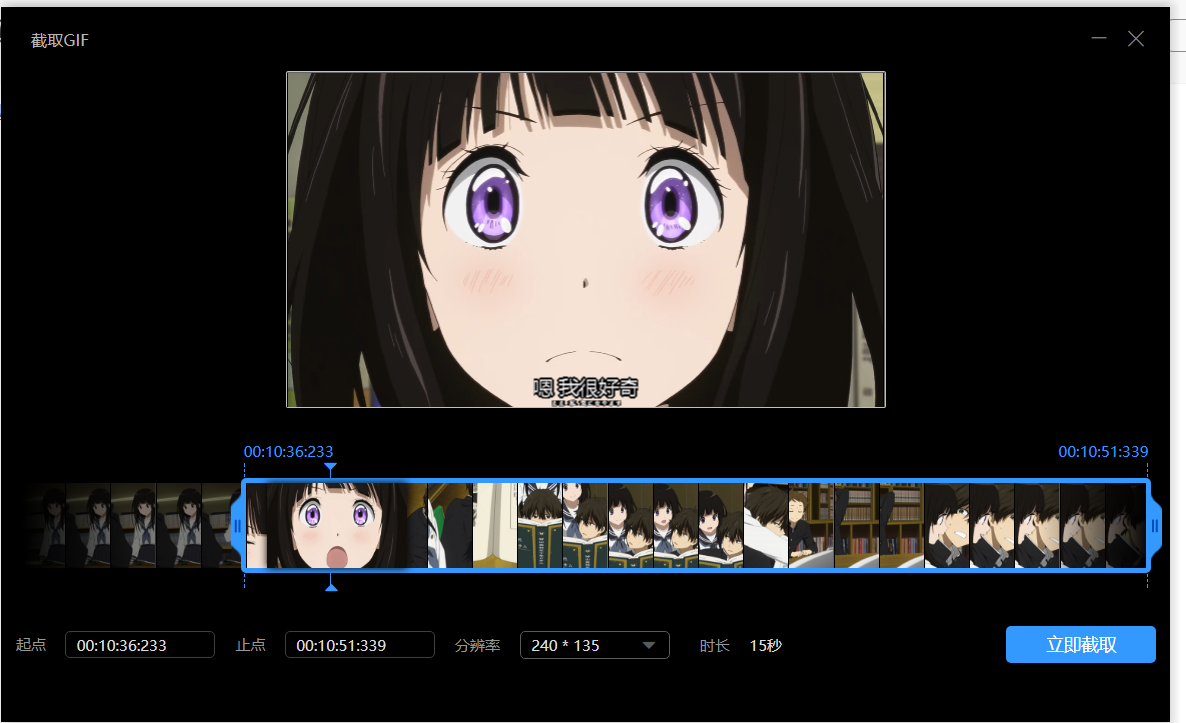Click the 止点 end time input field
The height and width of the screenshot is (723, 1186).
(360, 645)
